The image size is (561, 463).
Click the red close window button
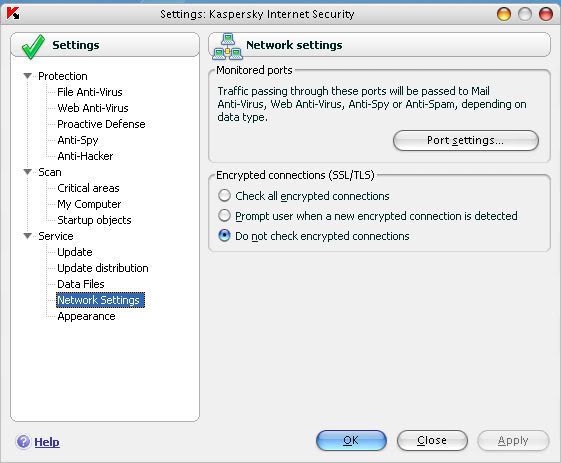pos(546,14)
